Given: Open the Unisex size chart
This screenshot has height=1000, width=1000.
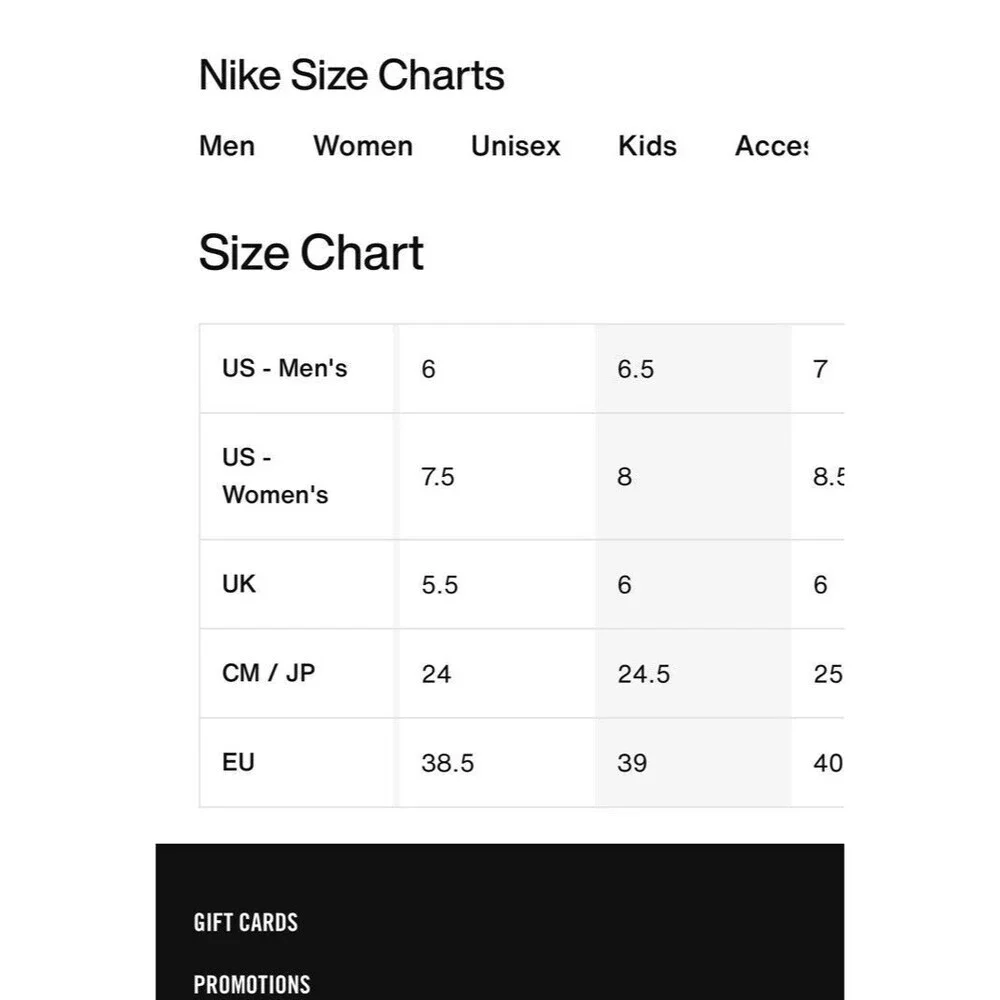Looking at the screenshot, I should (x=515, y=147).
